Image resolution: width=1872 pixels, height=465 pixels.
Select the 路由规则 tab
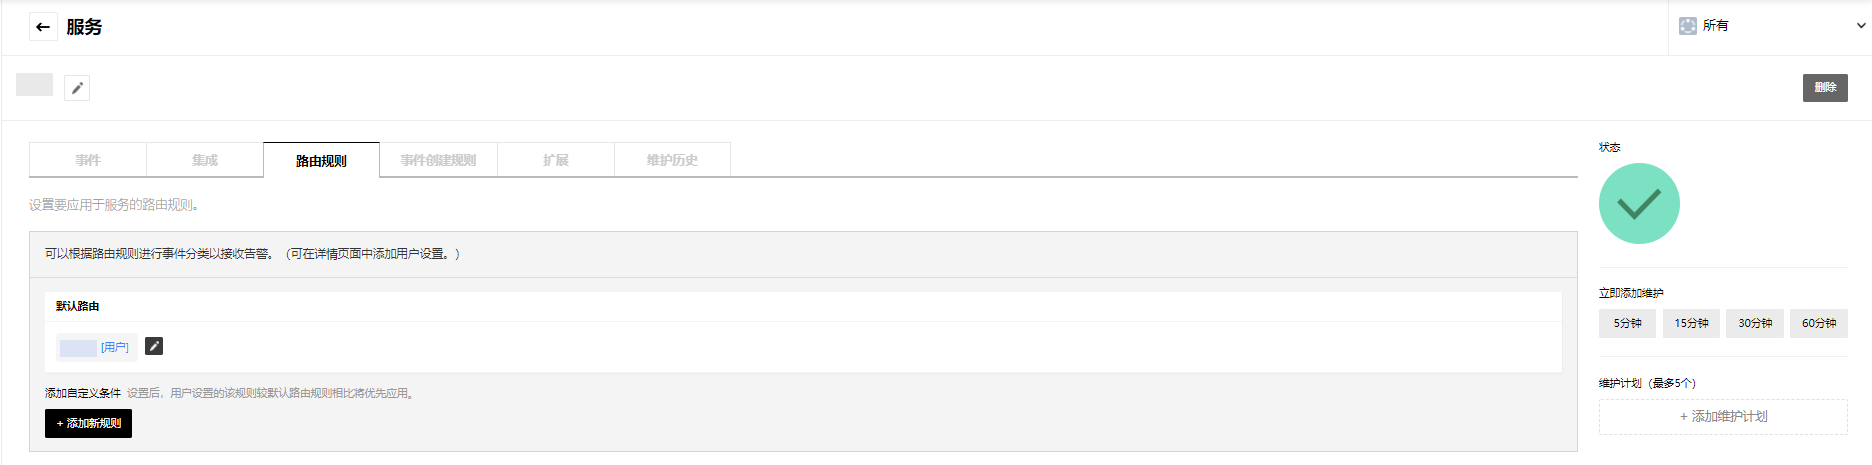(321, 160)
